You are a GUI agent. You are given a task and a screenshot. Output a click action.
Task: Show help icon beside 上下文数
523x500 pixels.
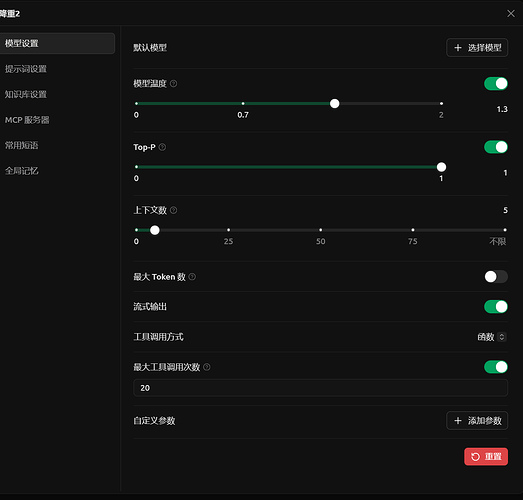point(173,210)
